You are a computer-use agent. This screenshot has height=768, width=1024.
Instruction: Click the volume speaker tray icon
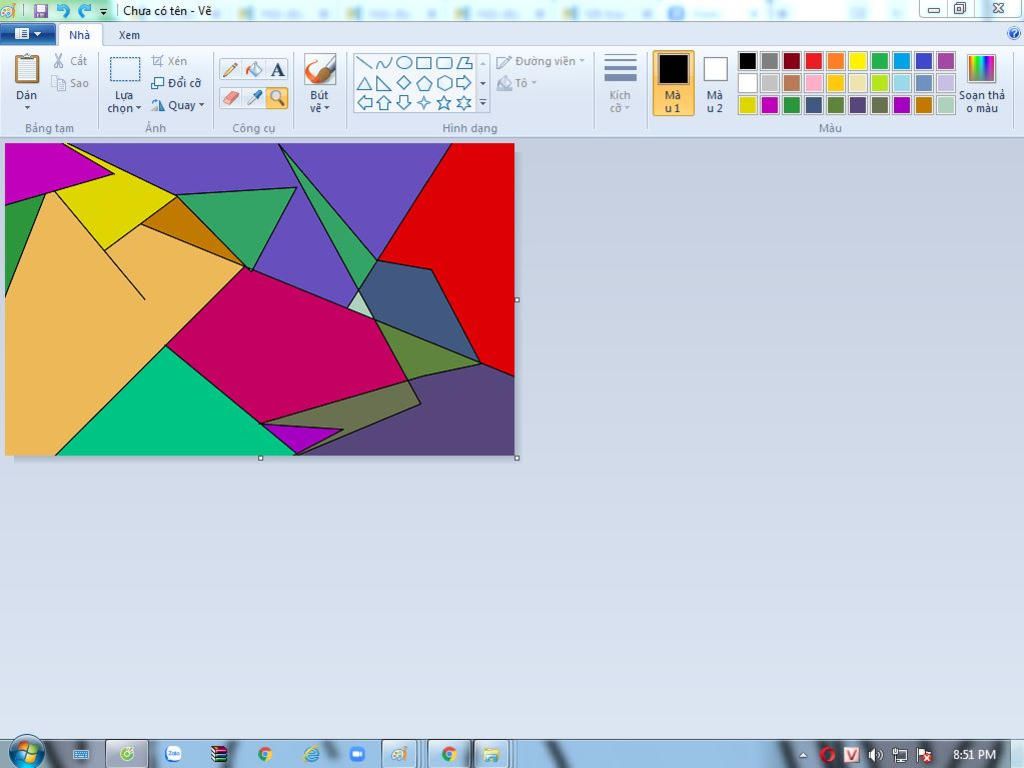pyautogui.click(x=875, y=756)
